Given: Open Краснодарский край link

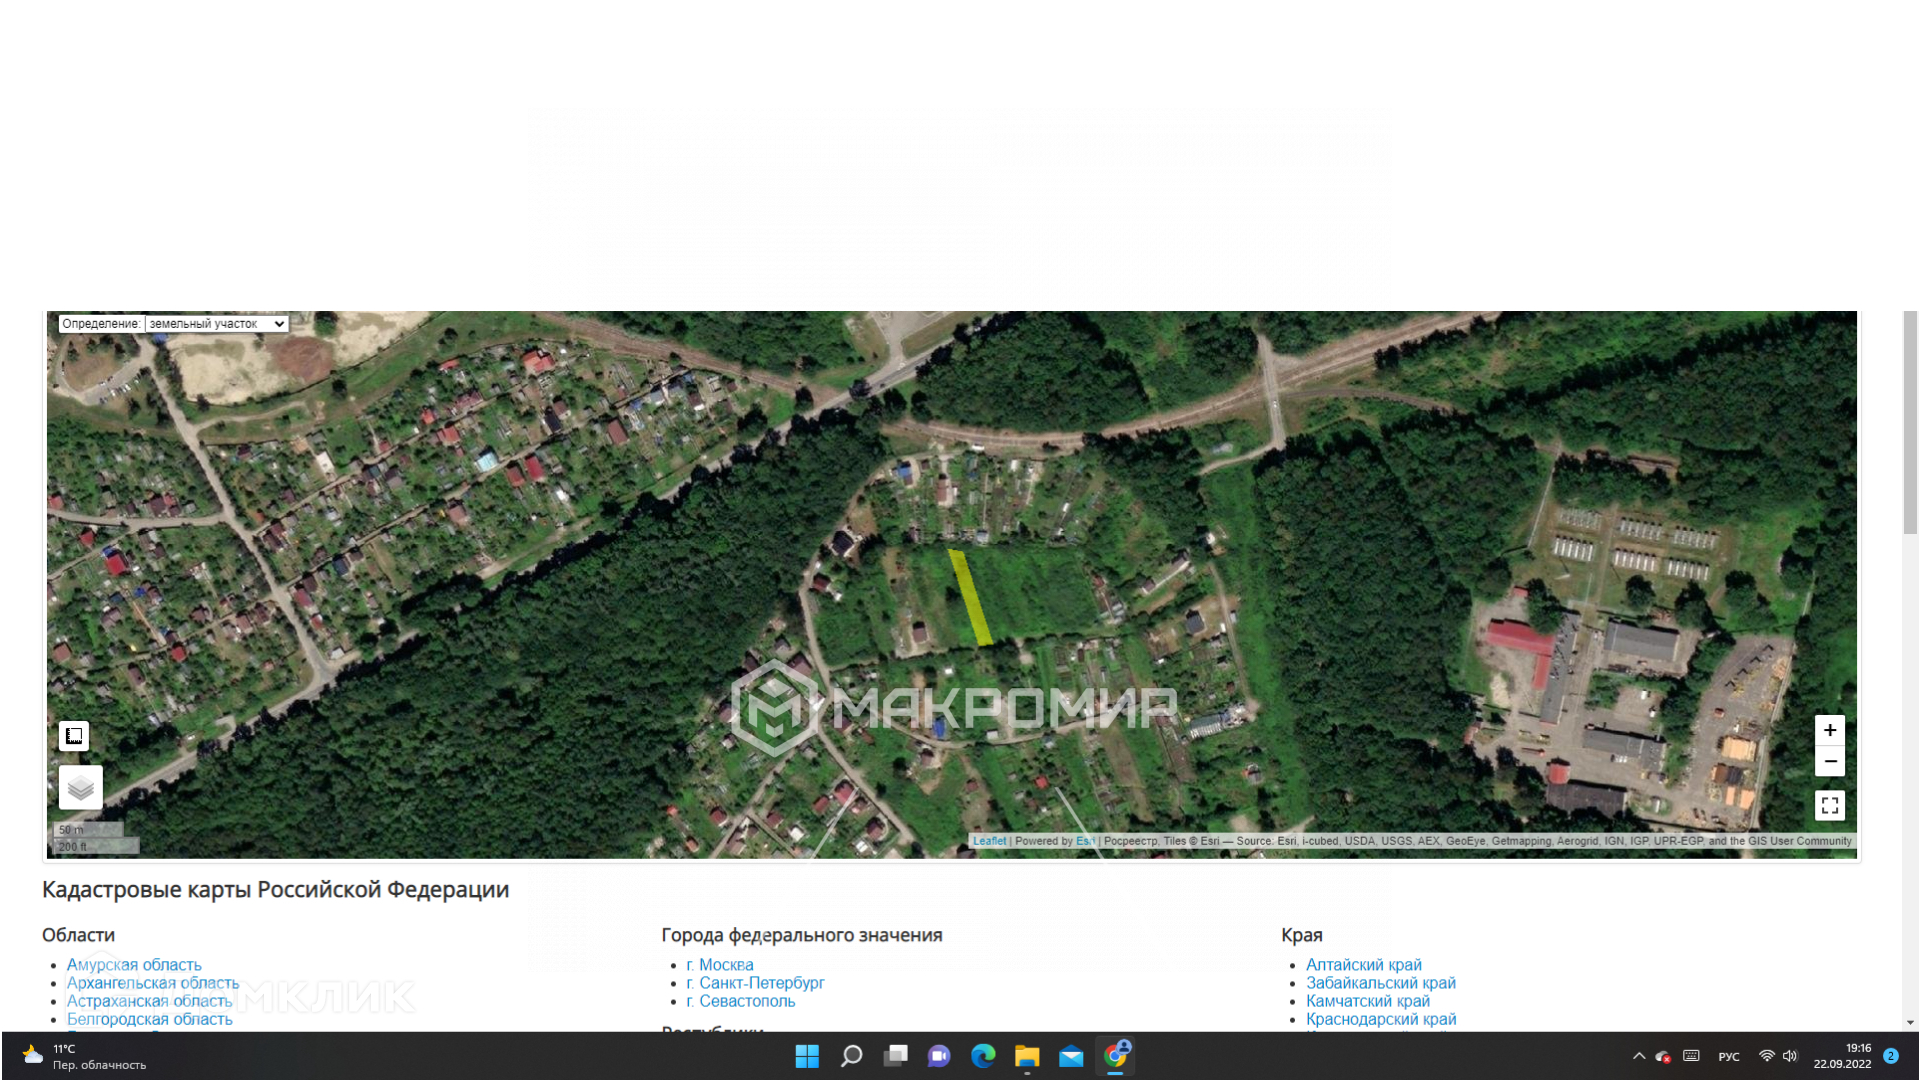Looking at the screenshot, I should pos(1381,1019).
